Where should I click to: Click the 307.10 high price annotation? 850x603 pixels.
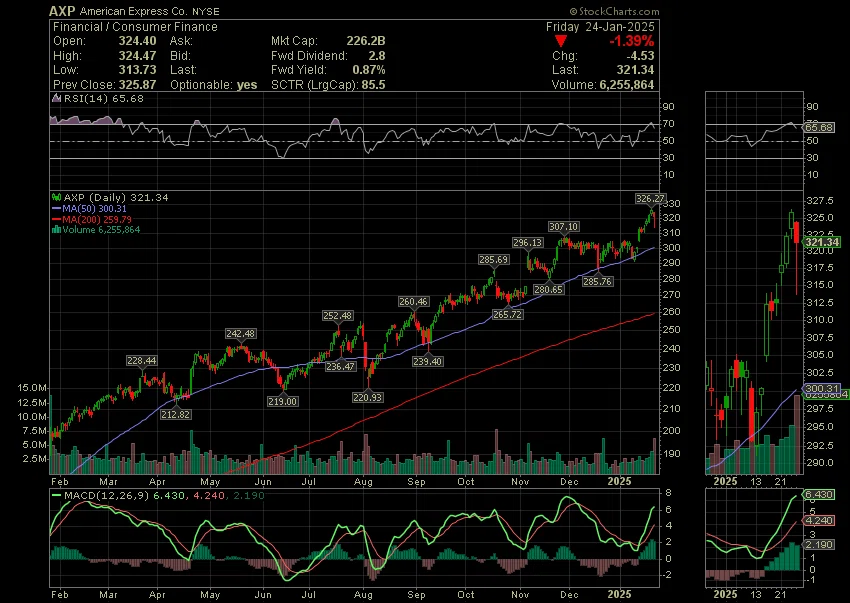point(563,227)
